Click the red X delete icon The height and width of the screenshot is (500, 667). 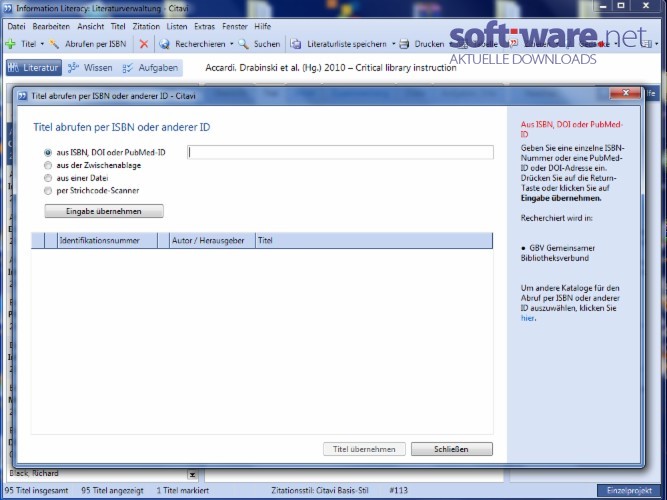[144, 44]
